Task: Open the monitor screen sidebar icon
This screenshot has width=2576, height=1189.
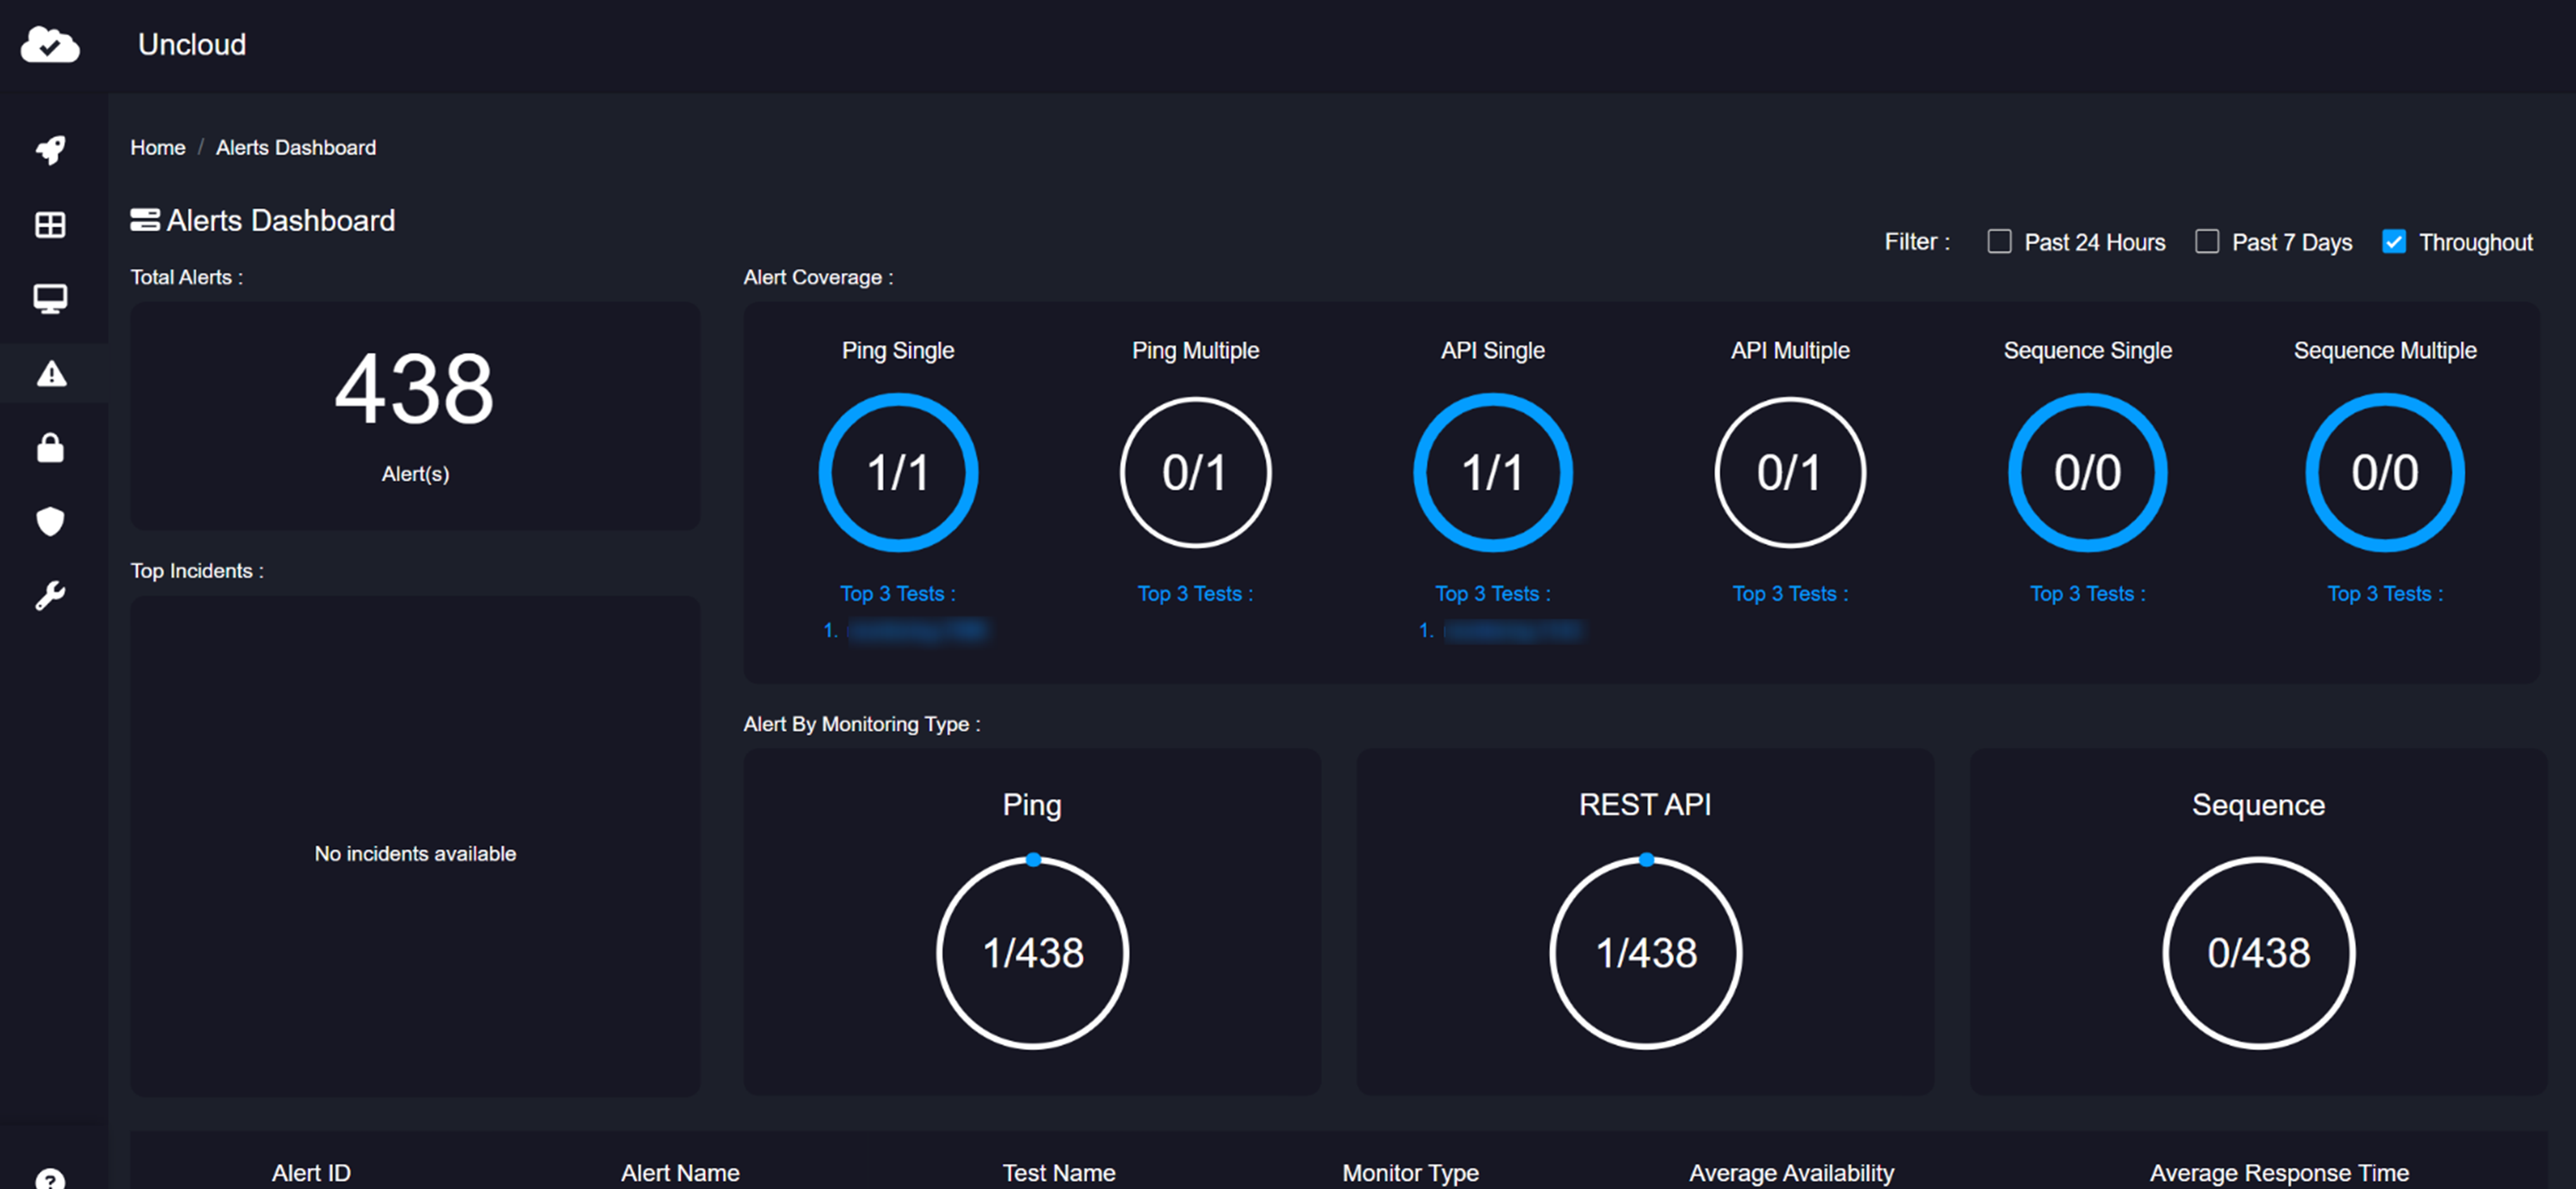Action: pyautogui.click(x=50, y=298)
